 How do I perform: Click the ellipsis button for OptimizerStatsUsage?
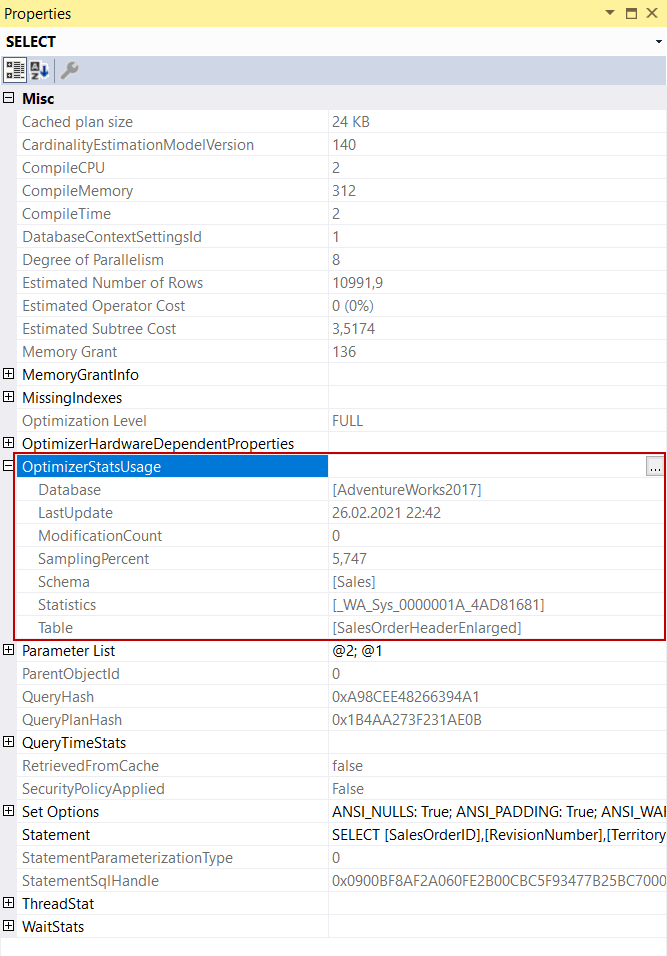point(655,467)
